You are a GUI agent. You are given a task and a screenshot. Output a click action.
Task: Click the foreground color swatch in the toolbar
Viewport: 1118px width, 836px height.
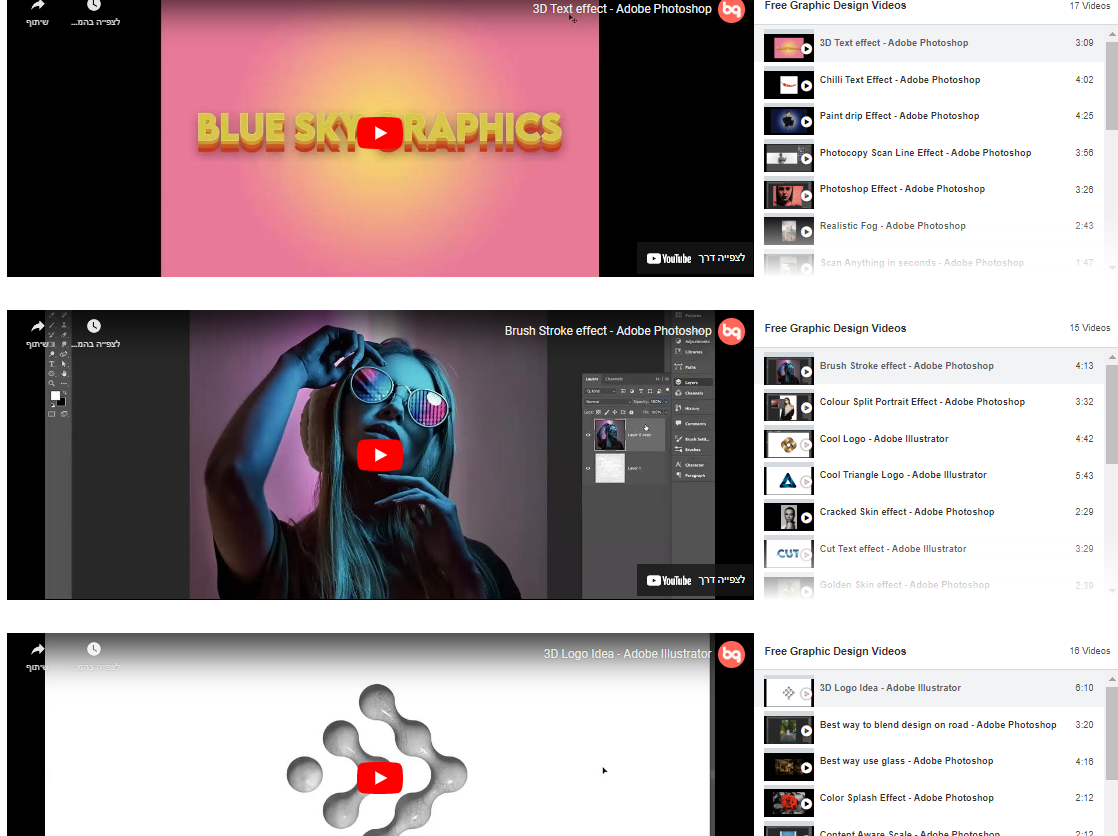tap(55, 395)
